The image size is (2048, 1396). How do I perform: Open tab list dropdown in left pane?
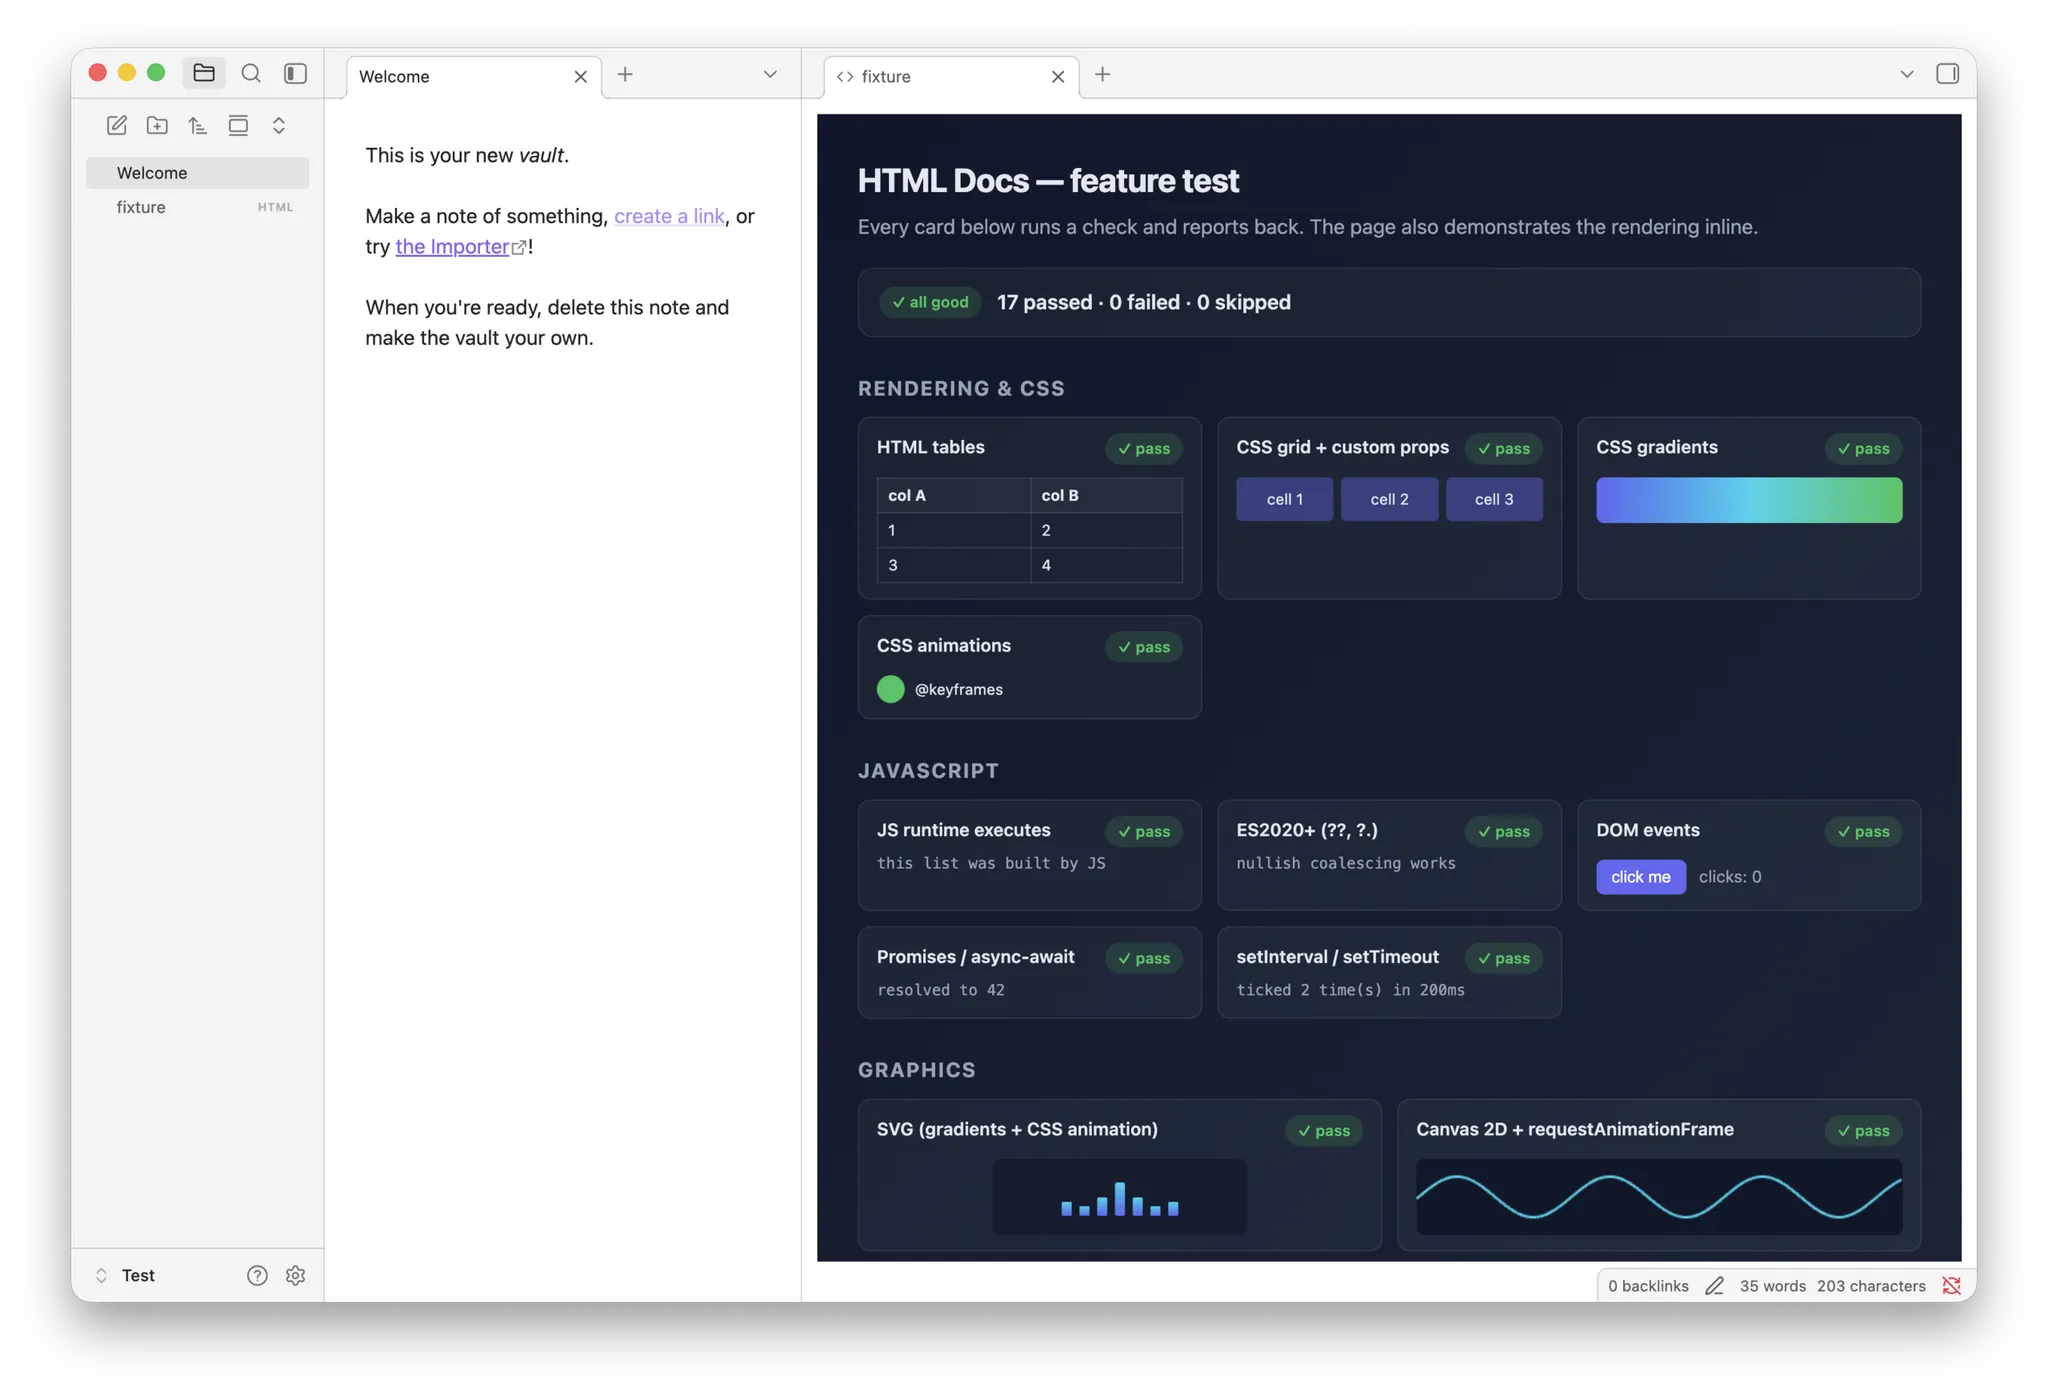click(x=770, y=74)
